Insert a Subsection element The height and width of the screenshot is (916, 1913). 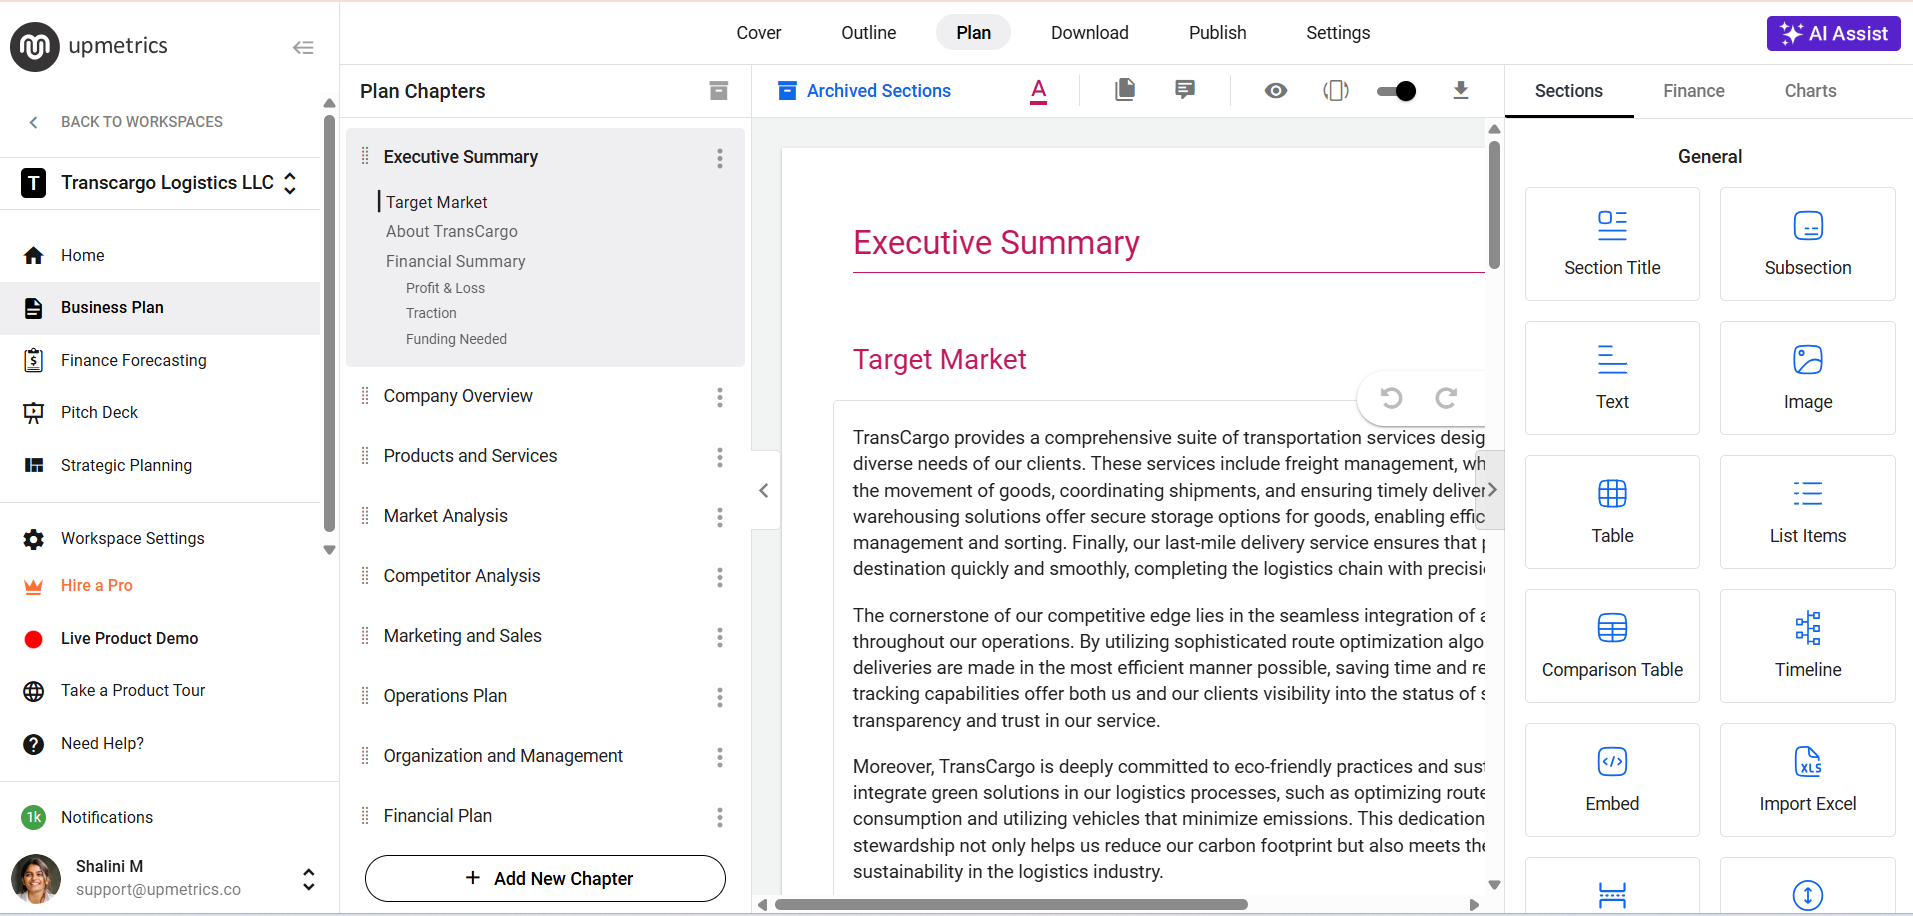[1807, 244]
